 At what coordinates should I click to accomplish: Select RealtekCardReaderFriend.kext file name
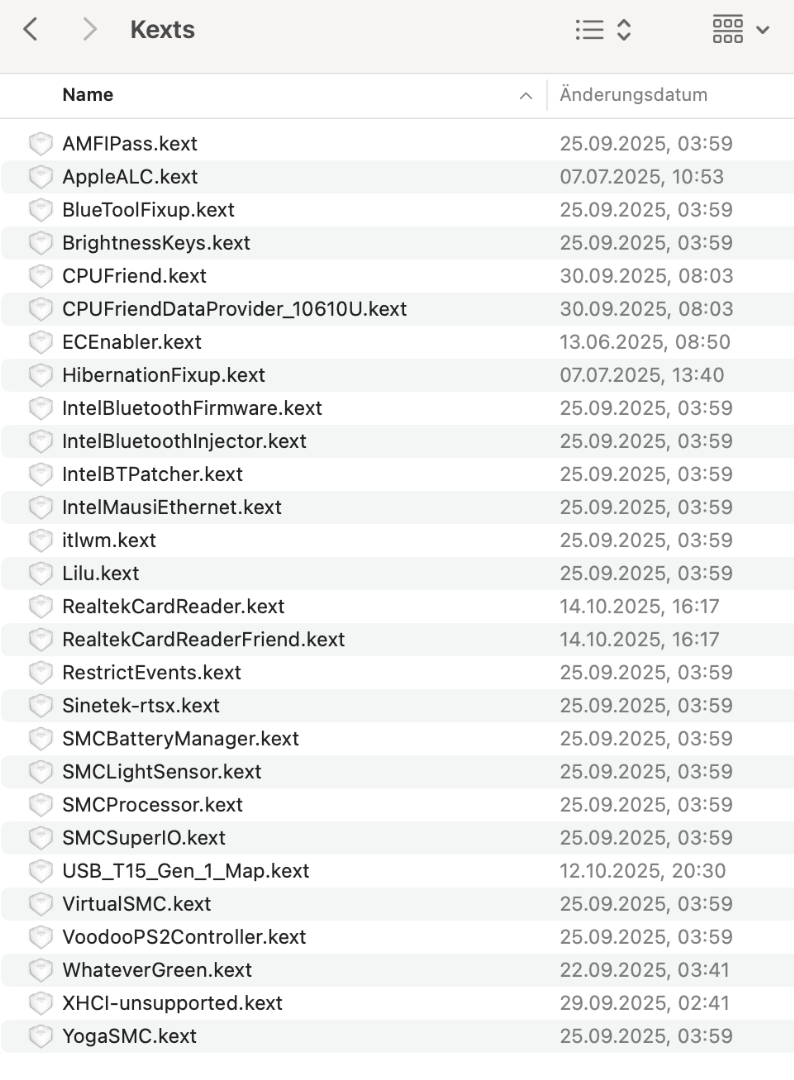pos(203,640)
